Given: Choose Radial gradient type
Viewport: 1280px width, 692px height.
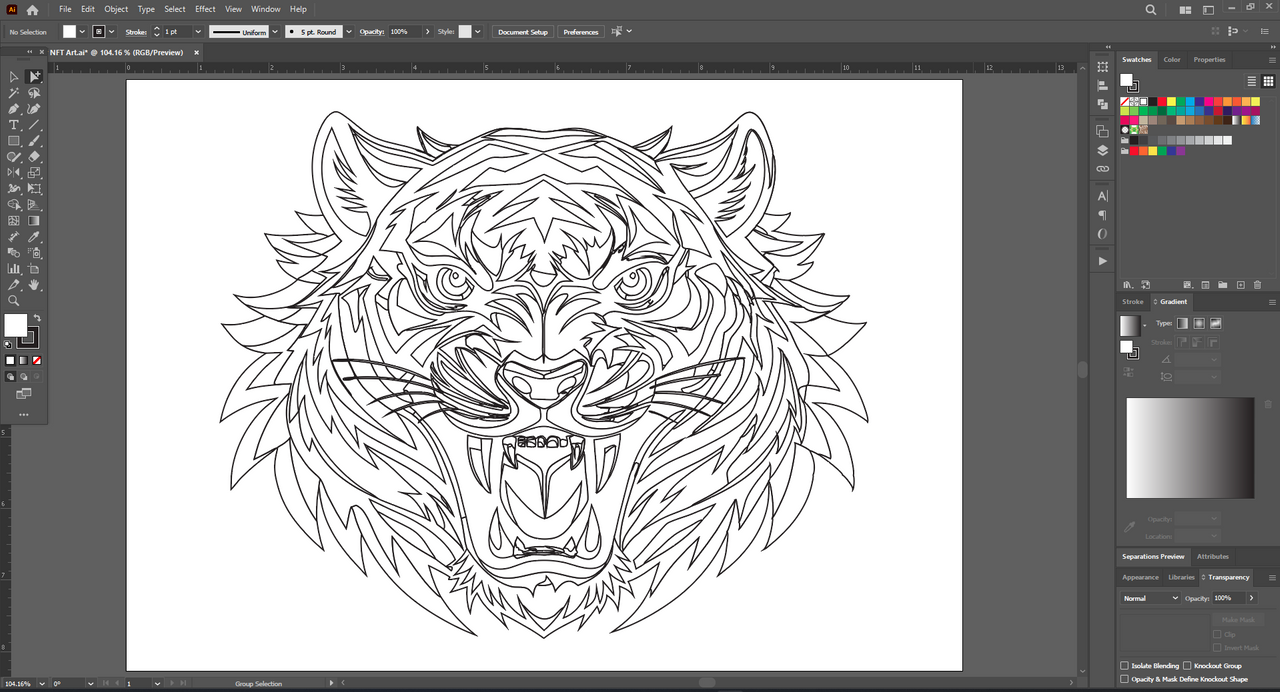Looking at the screenshot, I should tap(1199, 323).
